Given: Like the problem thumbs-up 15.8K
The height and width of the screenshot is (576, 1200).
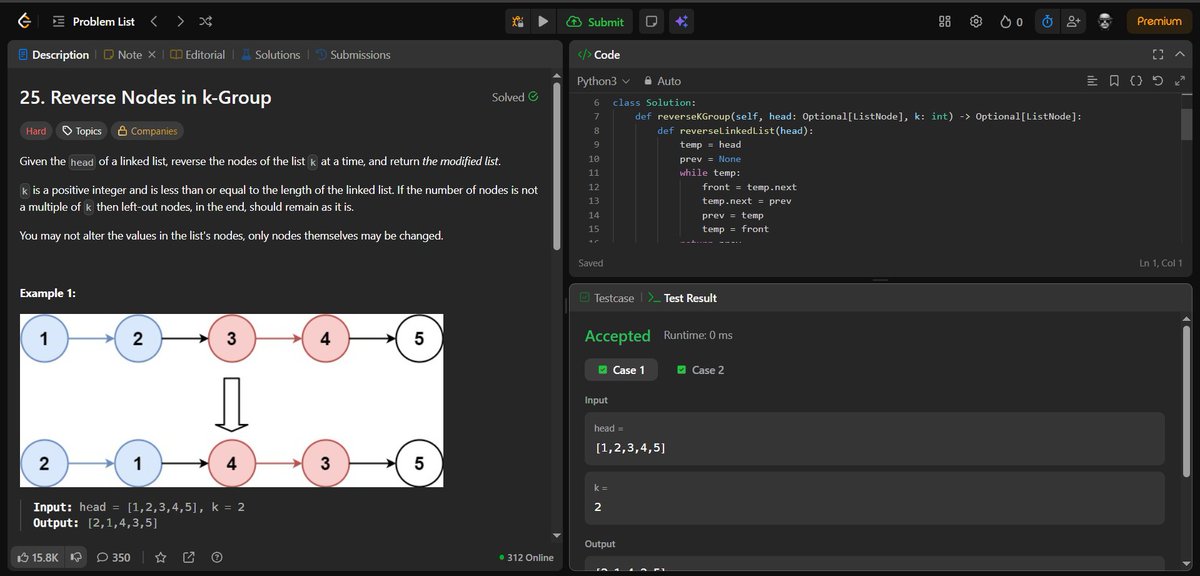Looking at the screenshot, I should (37, 557).
